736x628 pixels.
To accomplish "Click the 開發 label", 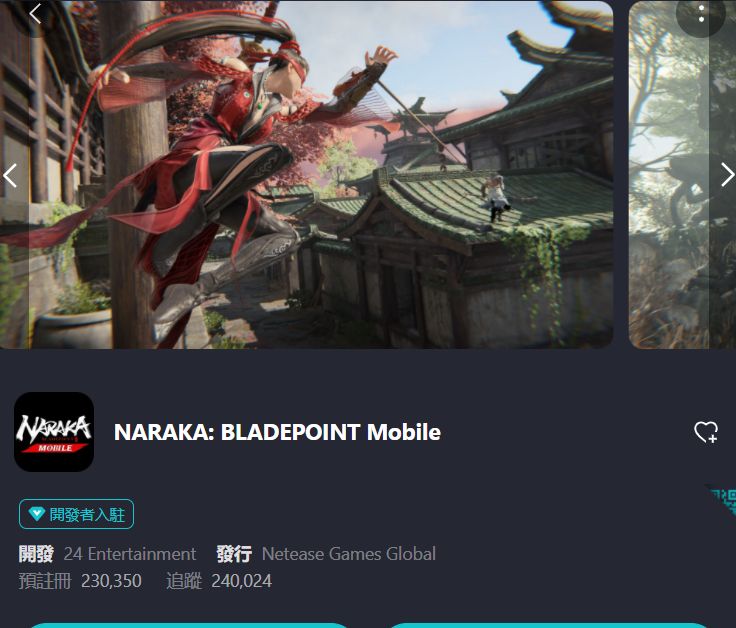I will click(x=36, y=554).
